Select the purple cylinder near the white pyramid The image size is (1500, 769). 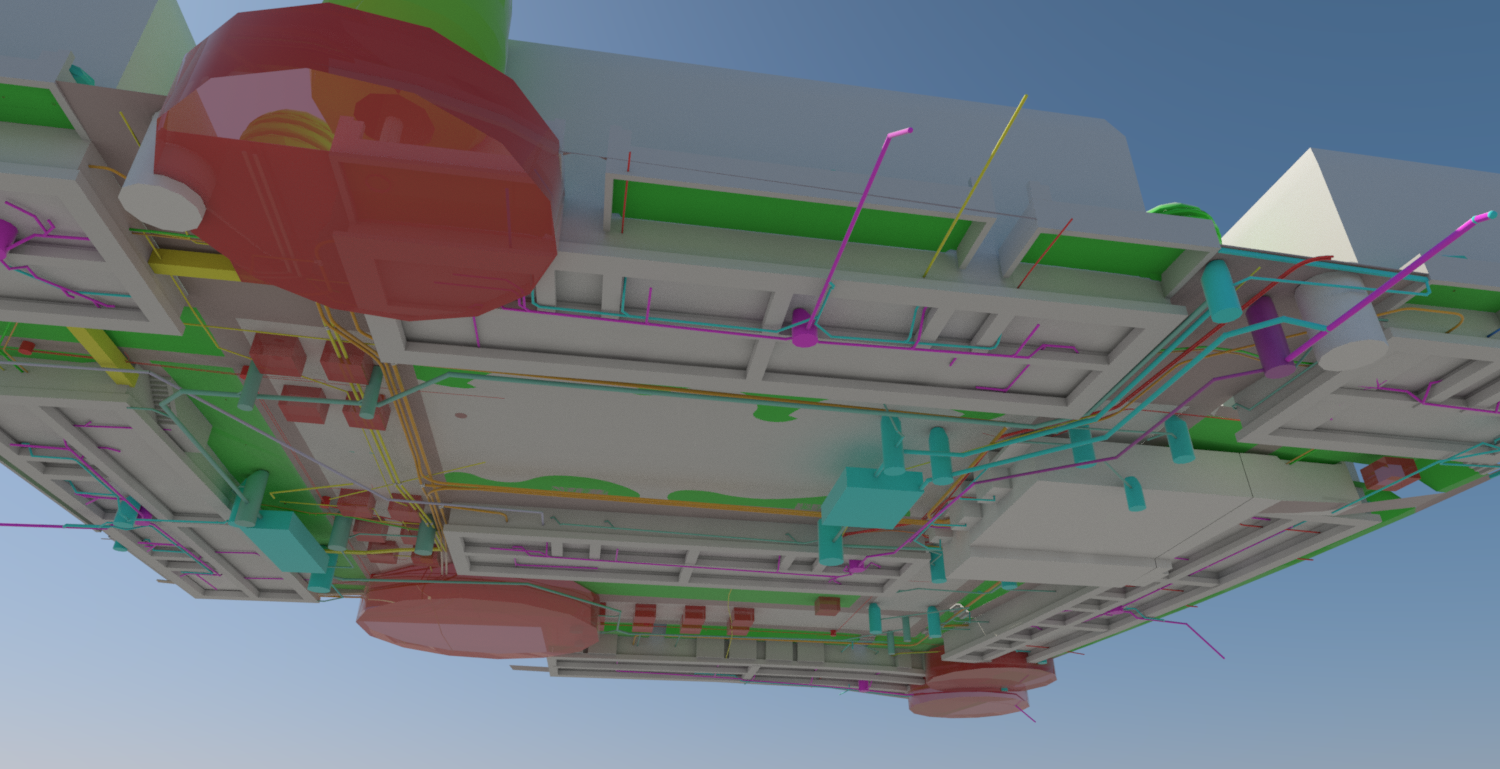(1270, 335)
